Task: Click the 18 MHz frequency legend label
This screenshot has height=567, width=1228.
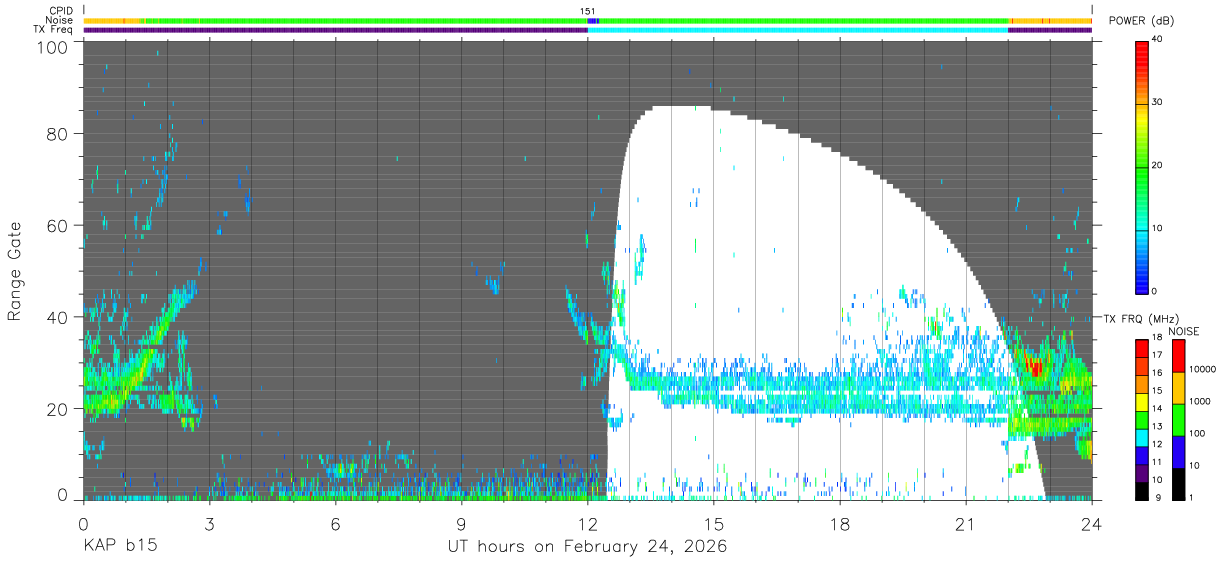Action: 1156,339
